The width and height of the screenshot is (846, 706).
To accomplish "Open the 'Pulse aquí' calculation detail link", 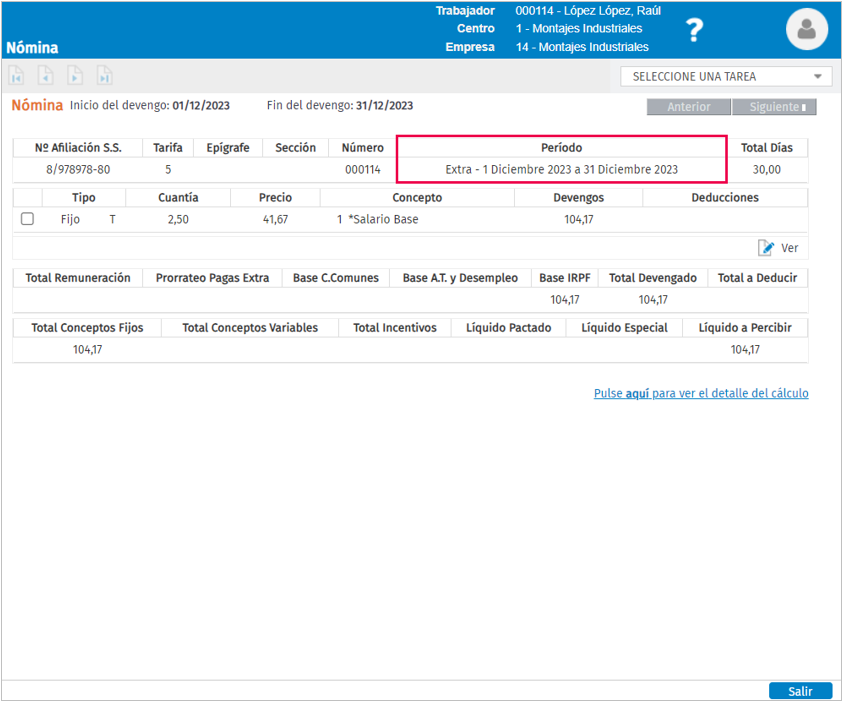I will tap(701, 394).
